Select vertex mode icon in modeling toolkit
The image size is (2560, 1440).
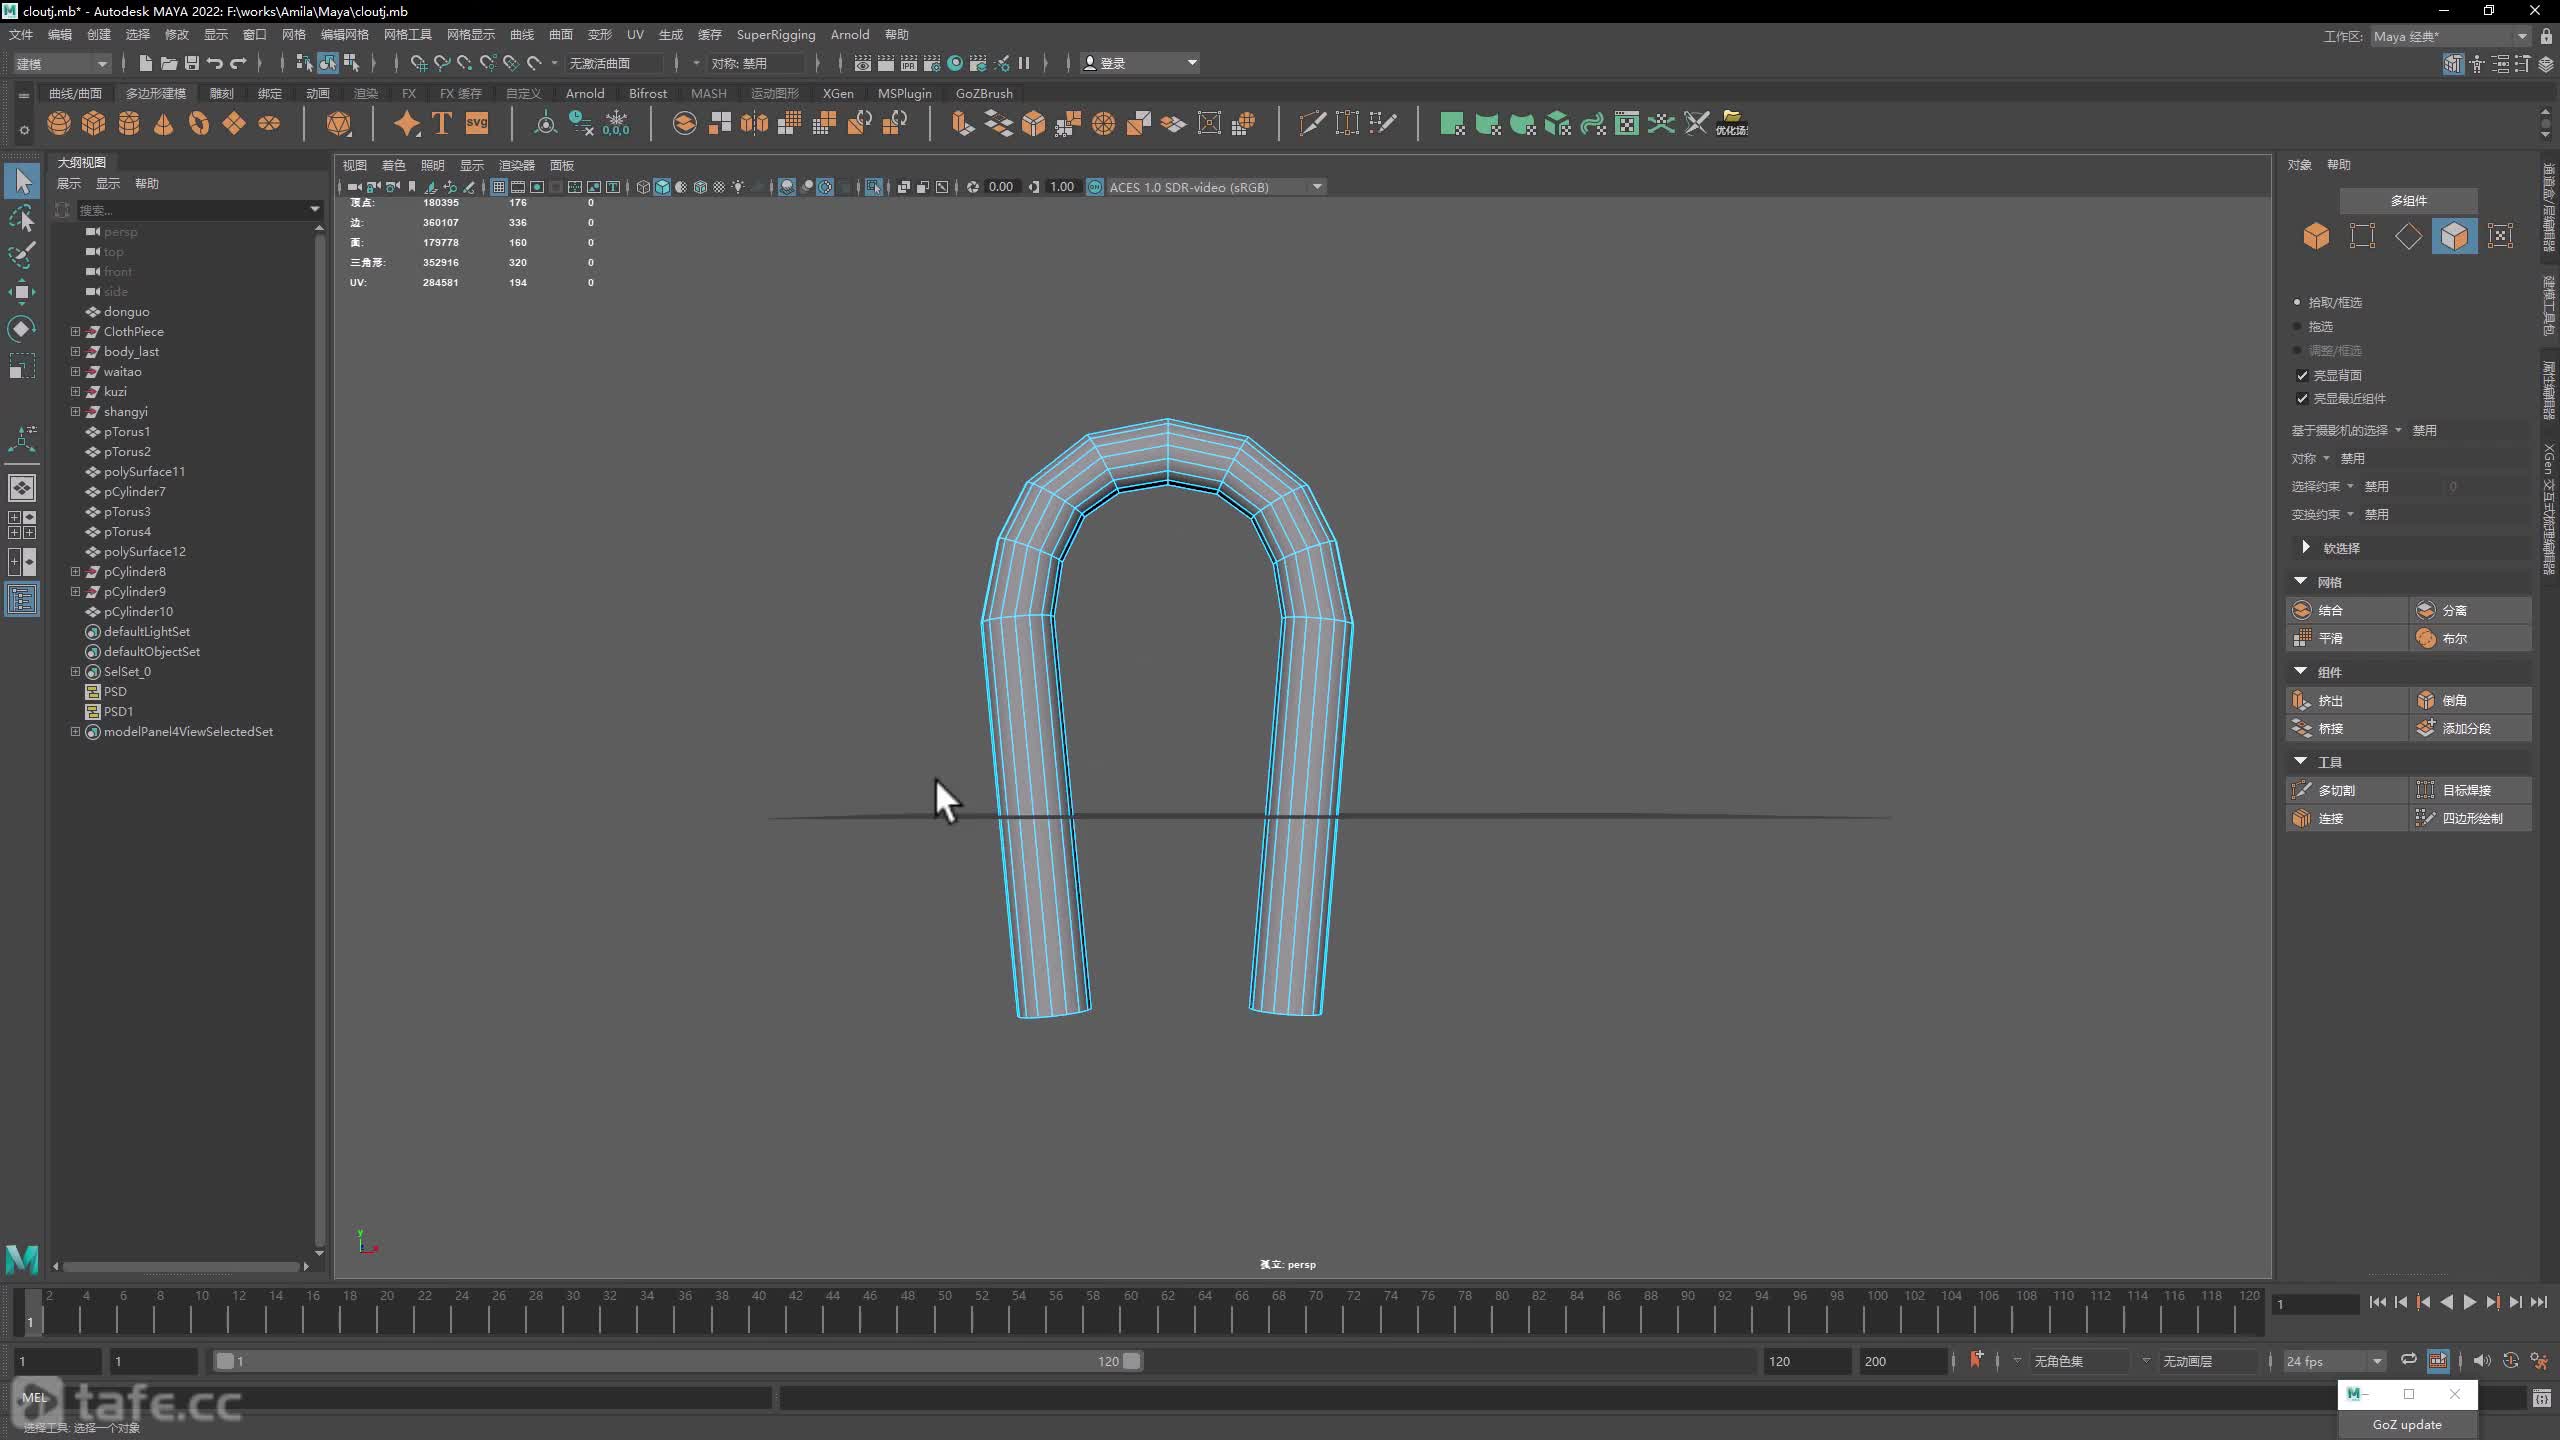point(2362,236)
